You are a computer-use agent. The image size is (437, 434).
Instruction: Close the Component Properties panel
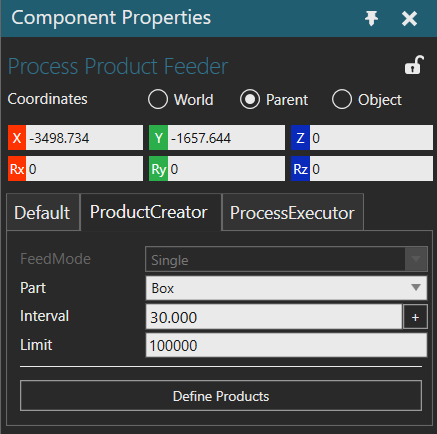pos(409,18)
